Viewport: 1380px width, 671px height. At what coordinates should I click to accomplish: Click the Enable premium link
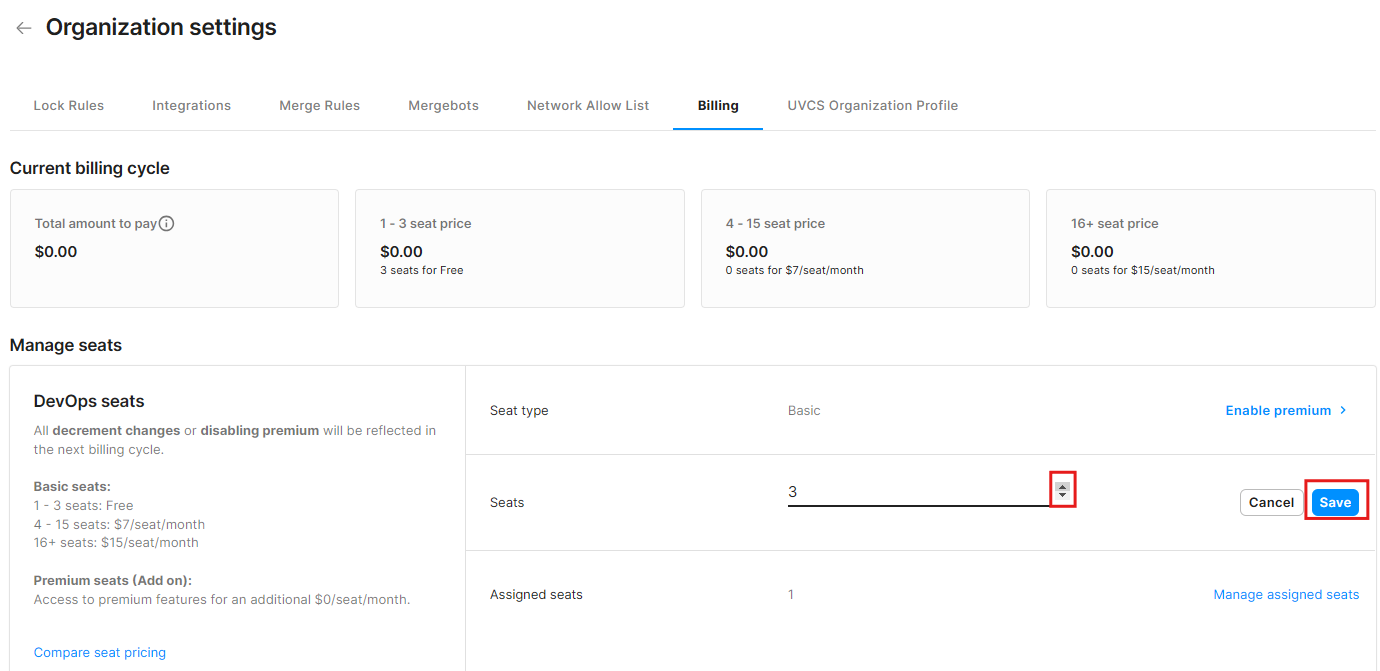point(1277,411)
